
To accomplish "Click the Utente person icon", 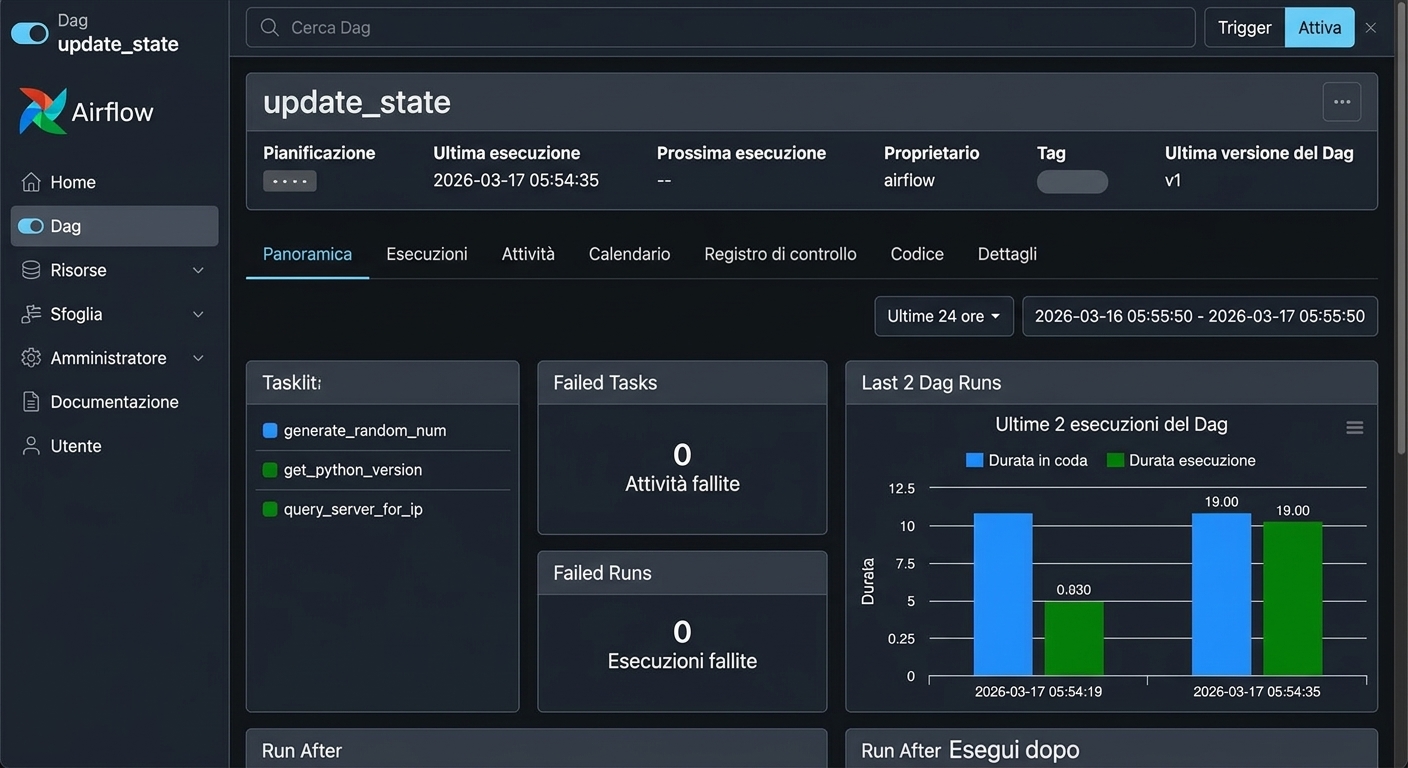I will pos(31,446).
